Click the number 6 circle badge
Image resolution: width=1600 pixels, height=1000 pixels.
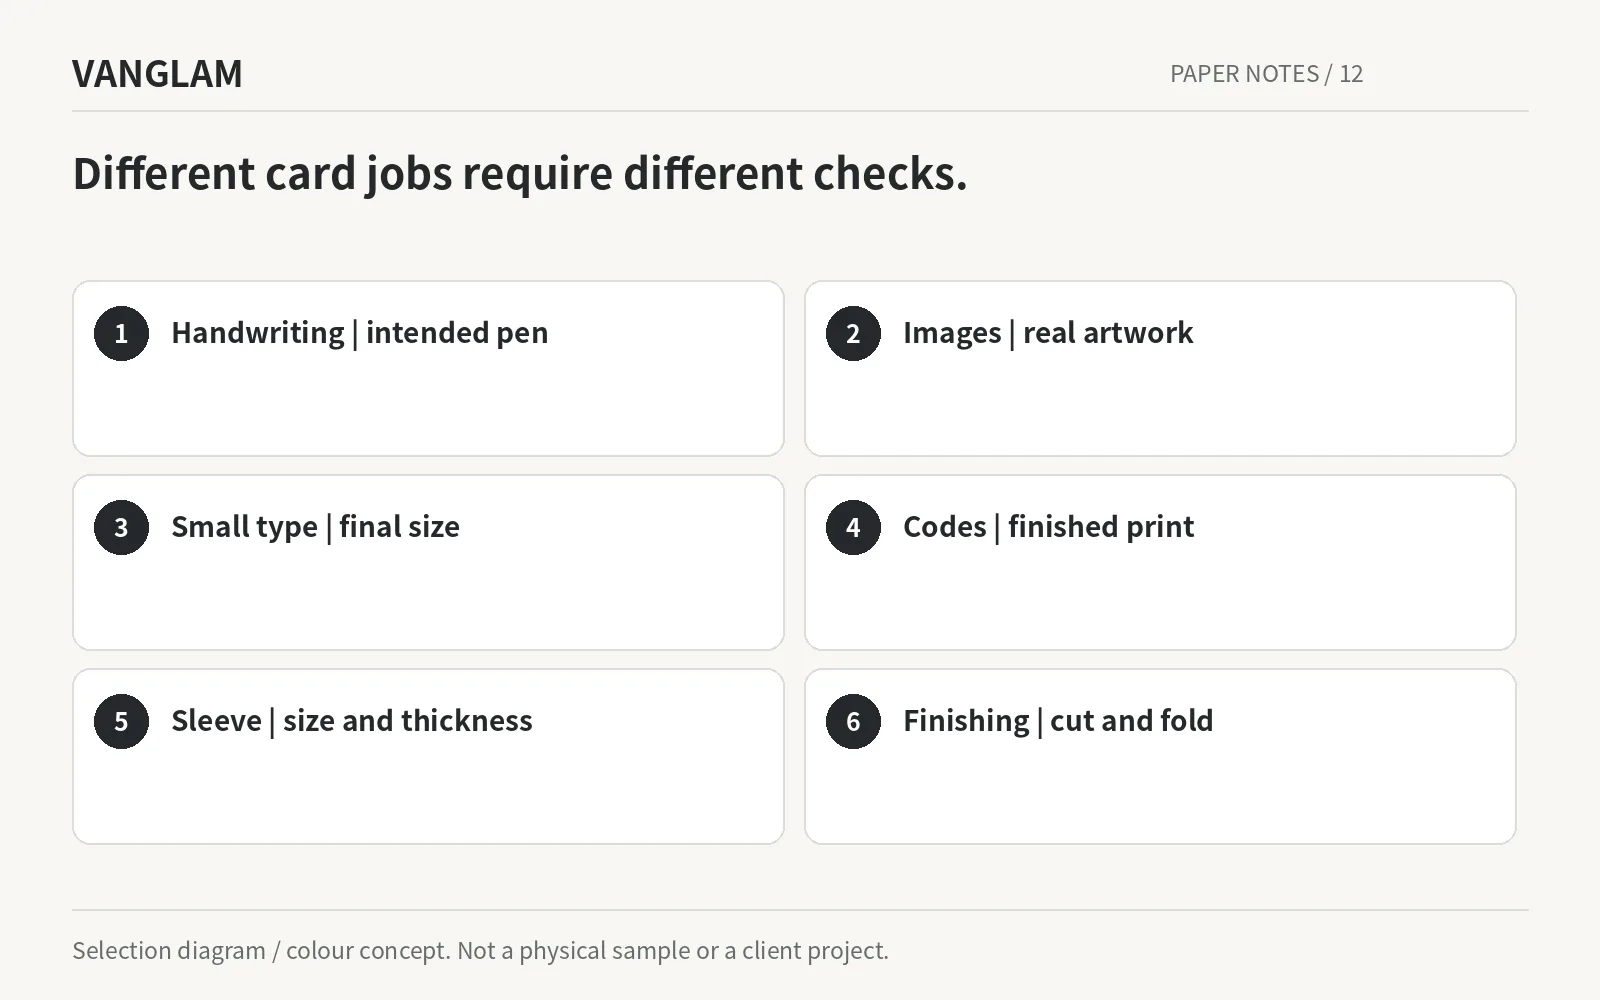[853, 721]
